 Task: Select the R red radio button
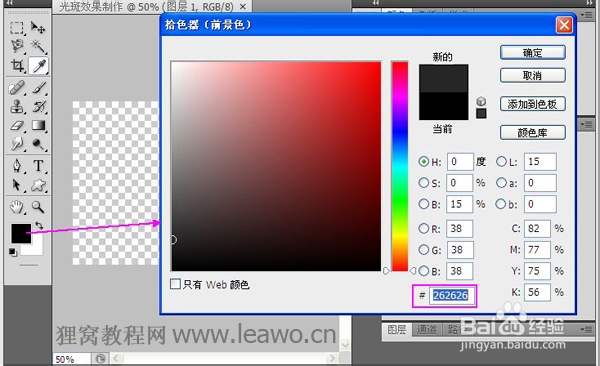[424, 229]
